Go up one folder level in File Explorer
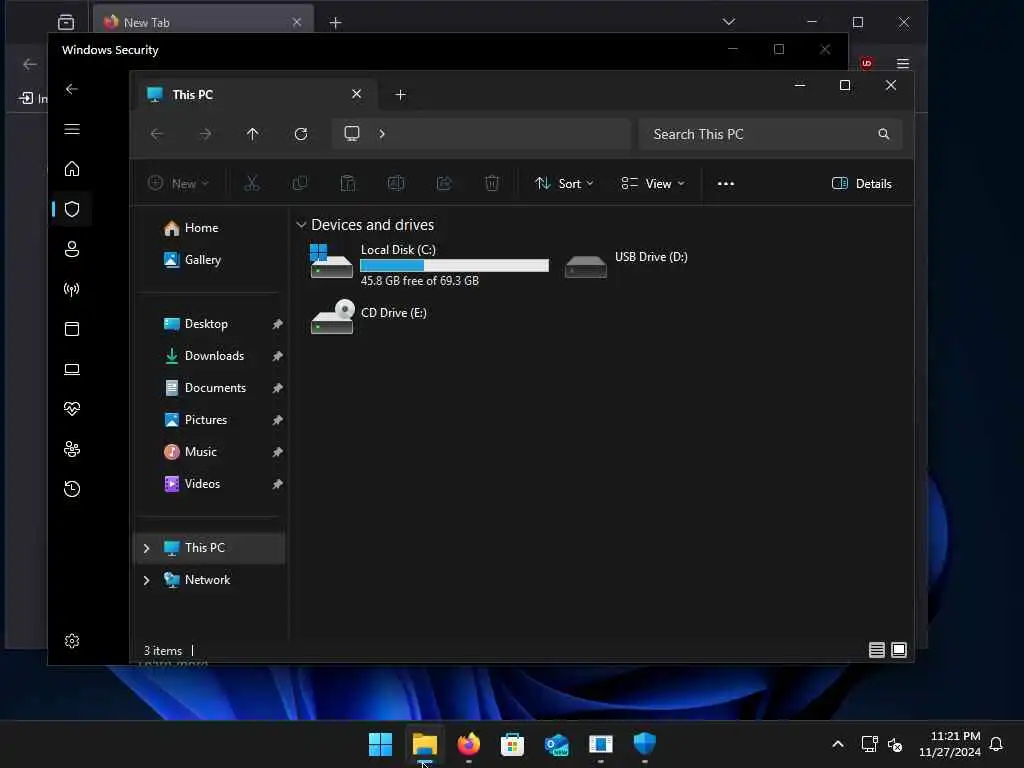This screenshot has height=768, width=1024. click(253, 134)
